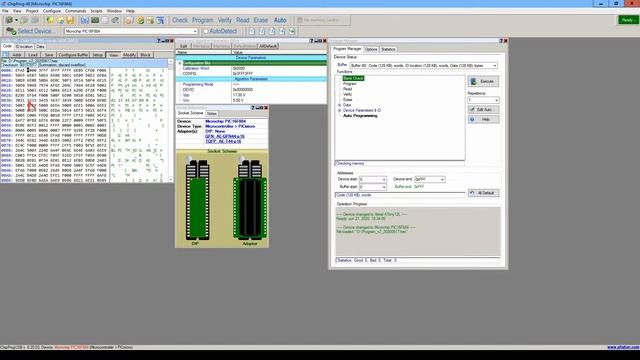Click the Ready status indicator at top right

pos(629,20)
